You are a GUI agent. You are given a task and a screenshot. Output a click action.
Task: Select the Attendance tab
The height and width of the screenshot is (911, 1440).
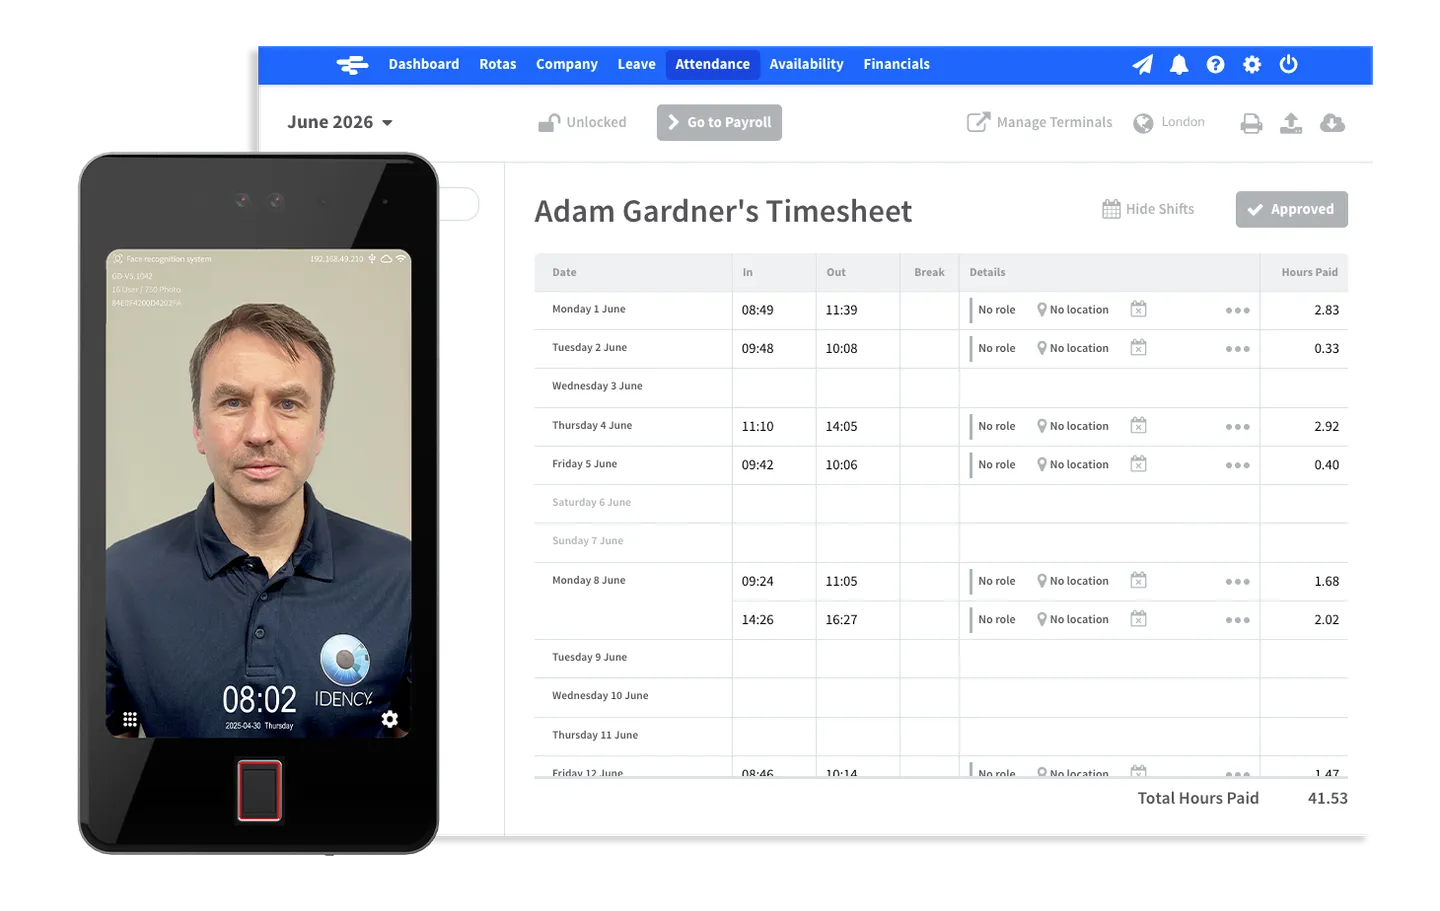pos(712,64)
